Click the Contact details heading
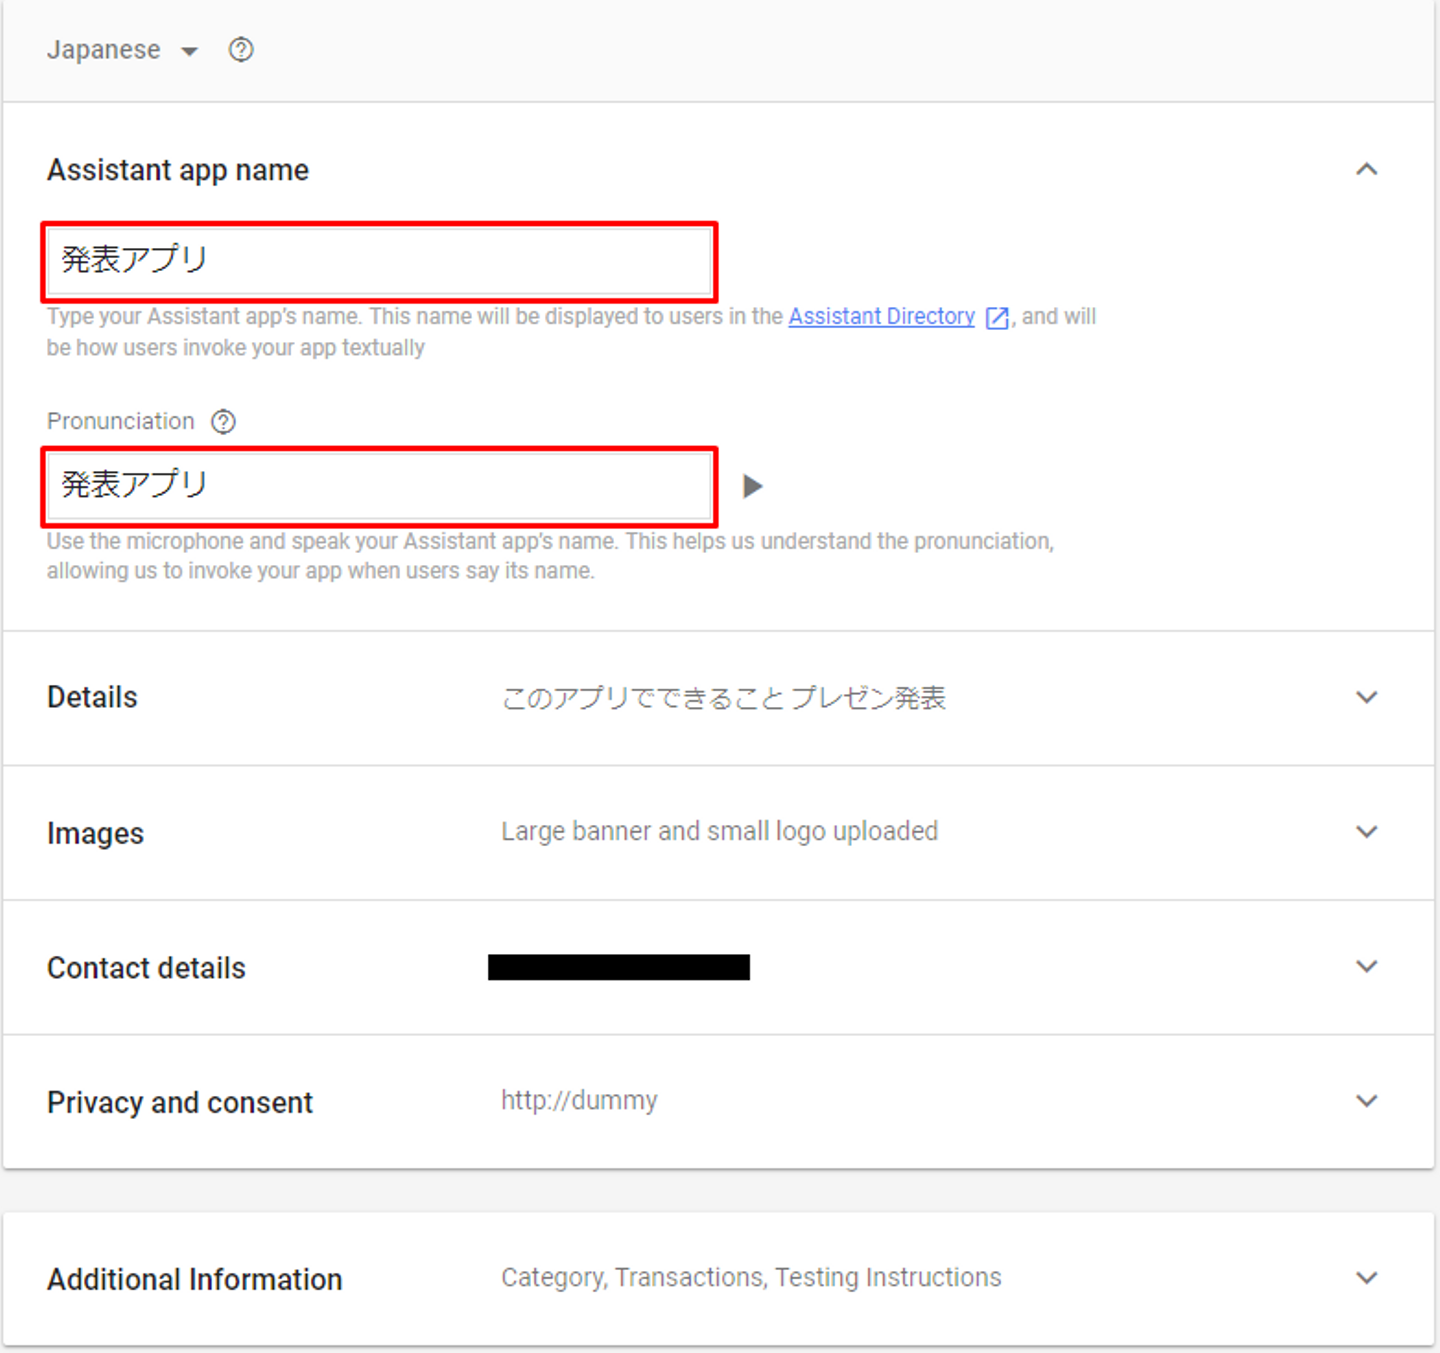This screenshot has height=1353, width=1440. tap(146, 968)
